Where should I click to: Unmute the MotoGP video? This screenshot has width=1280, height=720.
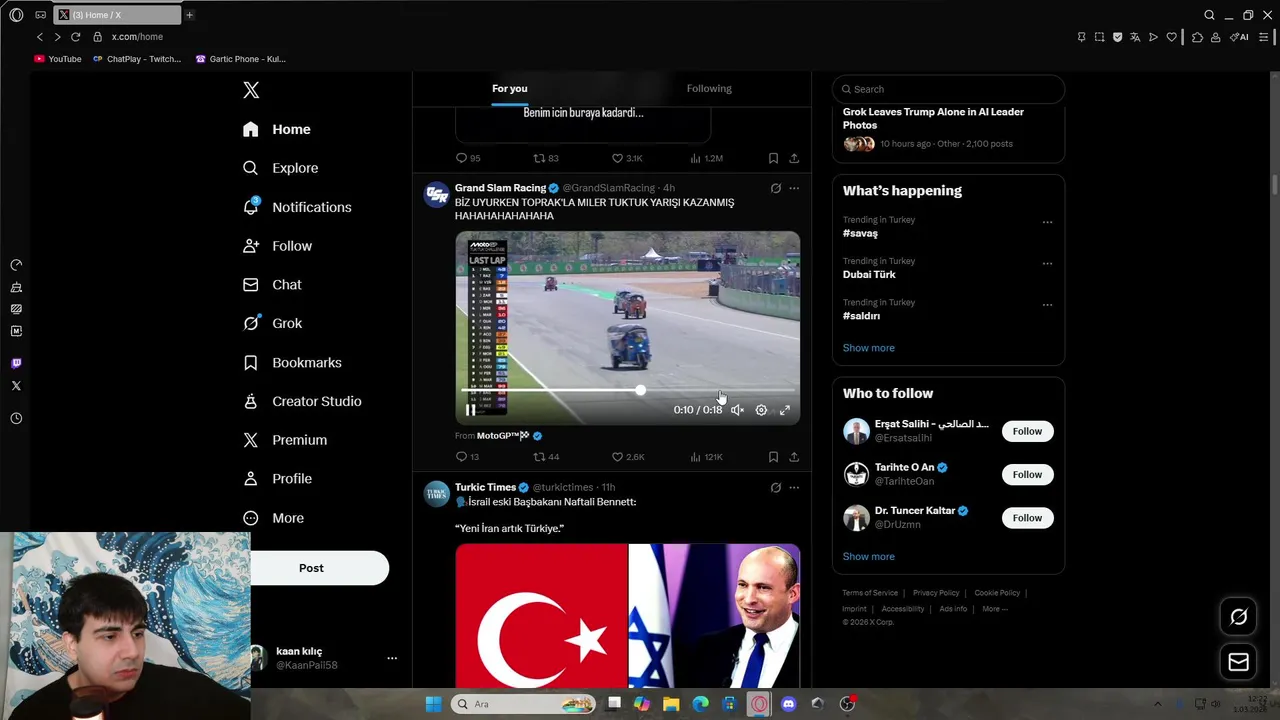pos(737,410)
